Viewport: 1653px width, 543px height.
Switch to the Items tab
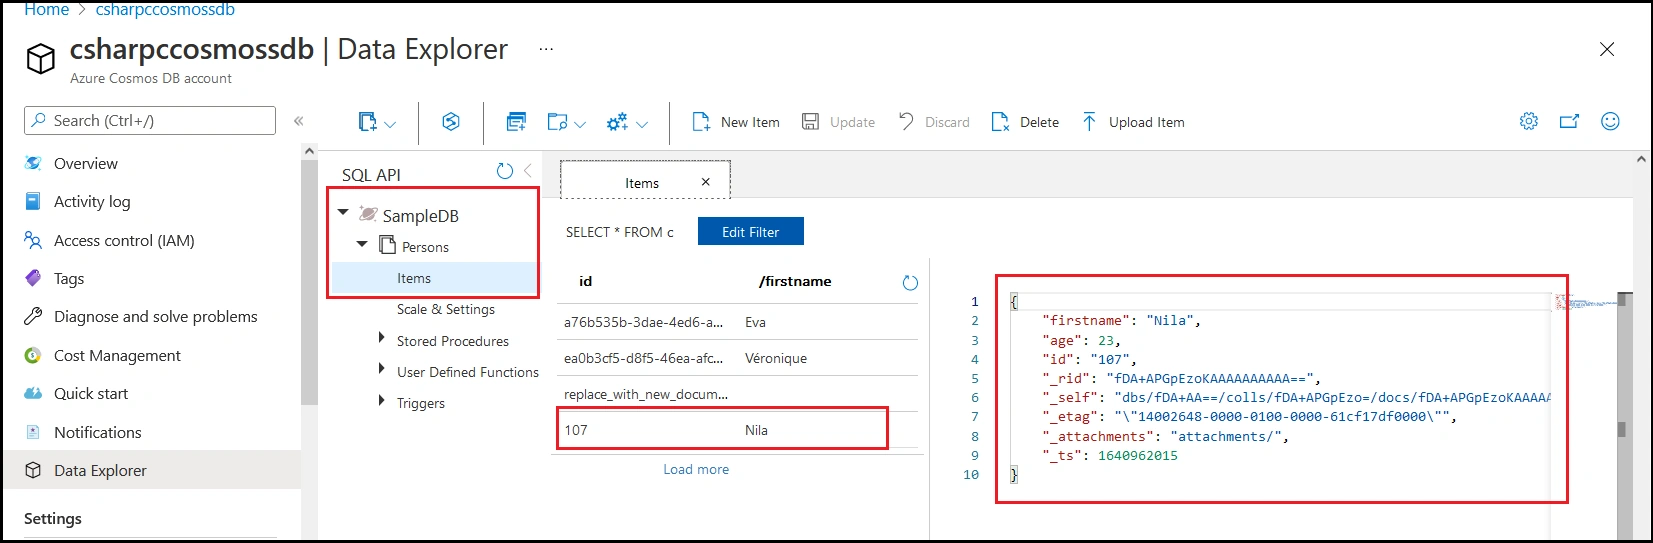(642, 183)
